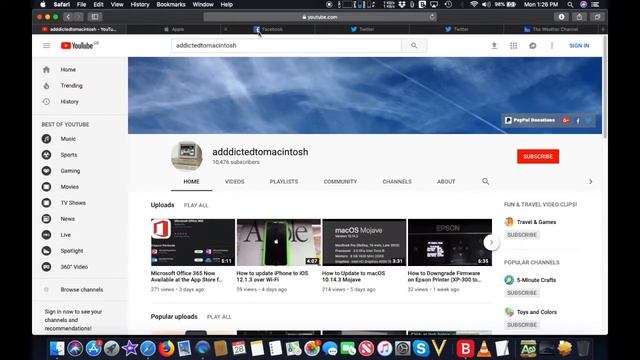Open Firefox from the Dock
This screenshot has height=360, width=640.
pyautogui.click(x=166, y=348)
